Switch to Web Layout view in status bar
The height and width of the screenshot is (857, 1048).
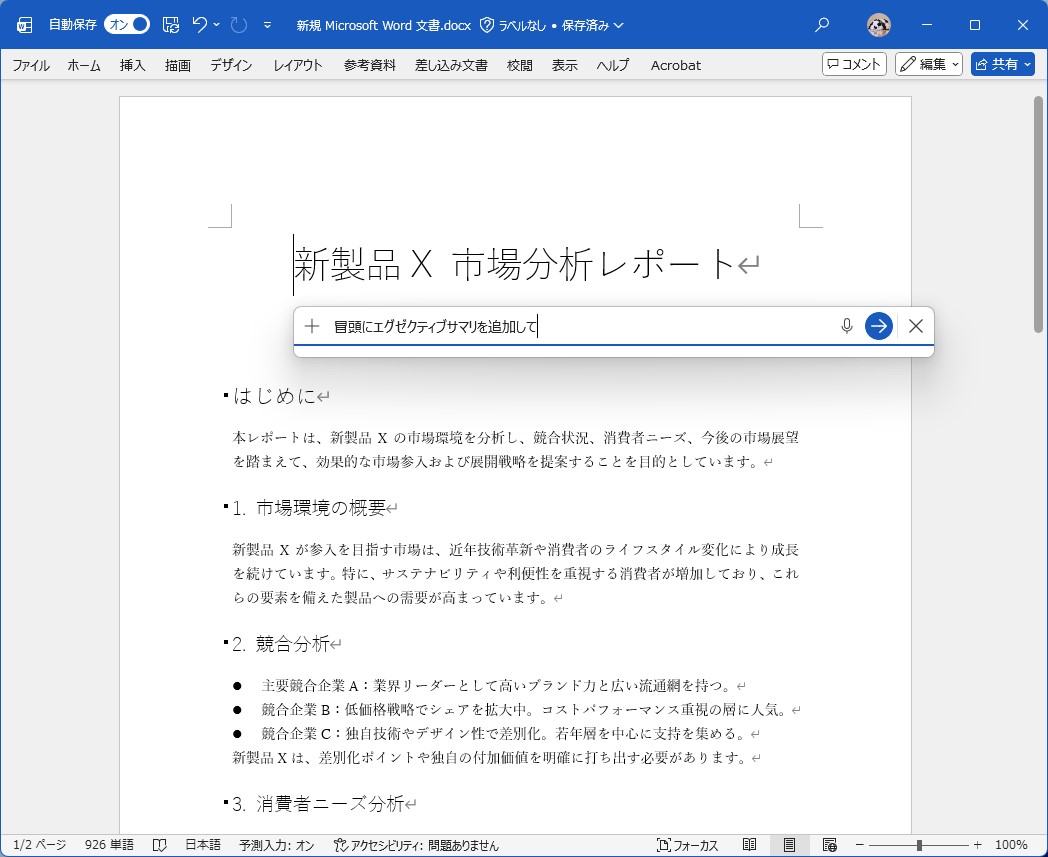827,847
